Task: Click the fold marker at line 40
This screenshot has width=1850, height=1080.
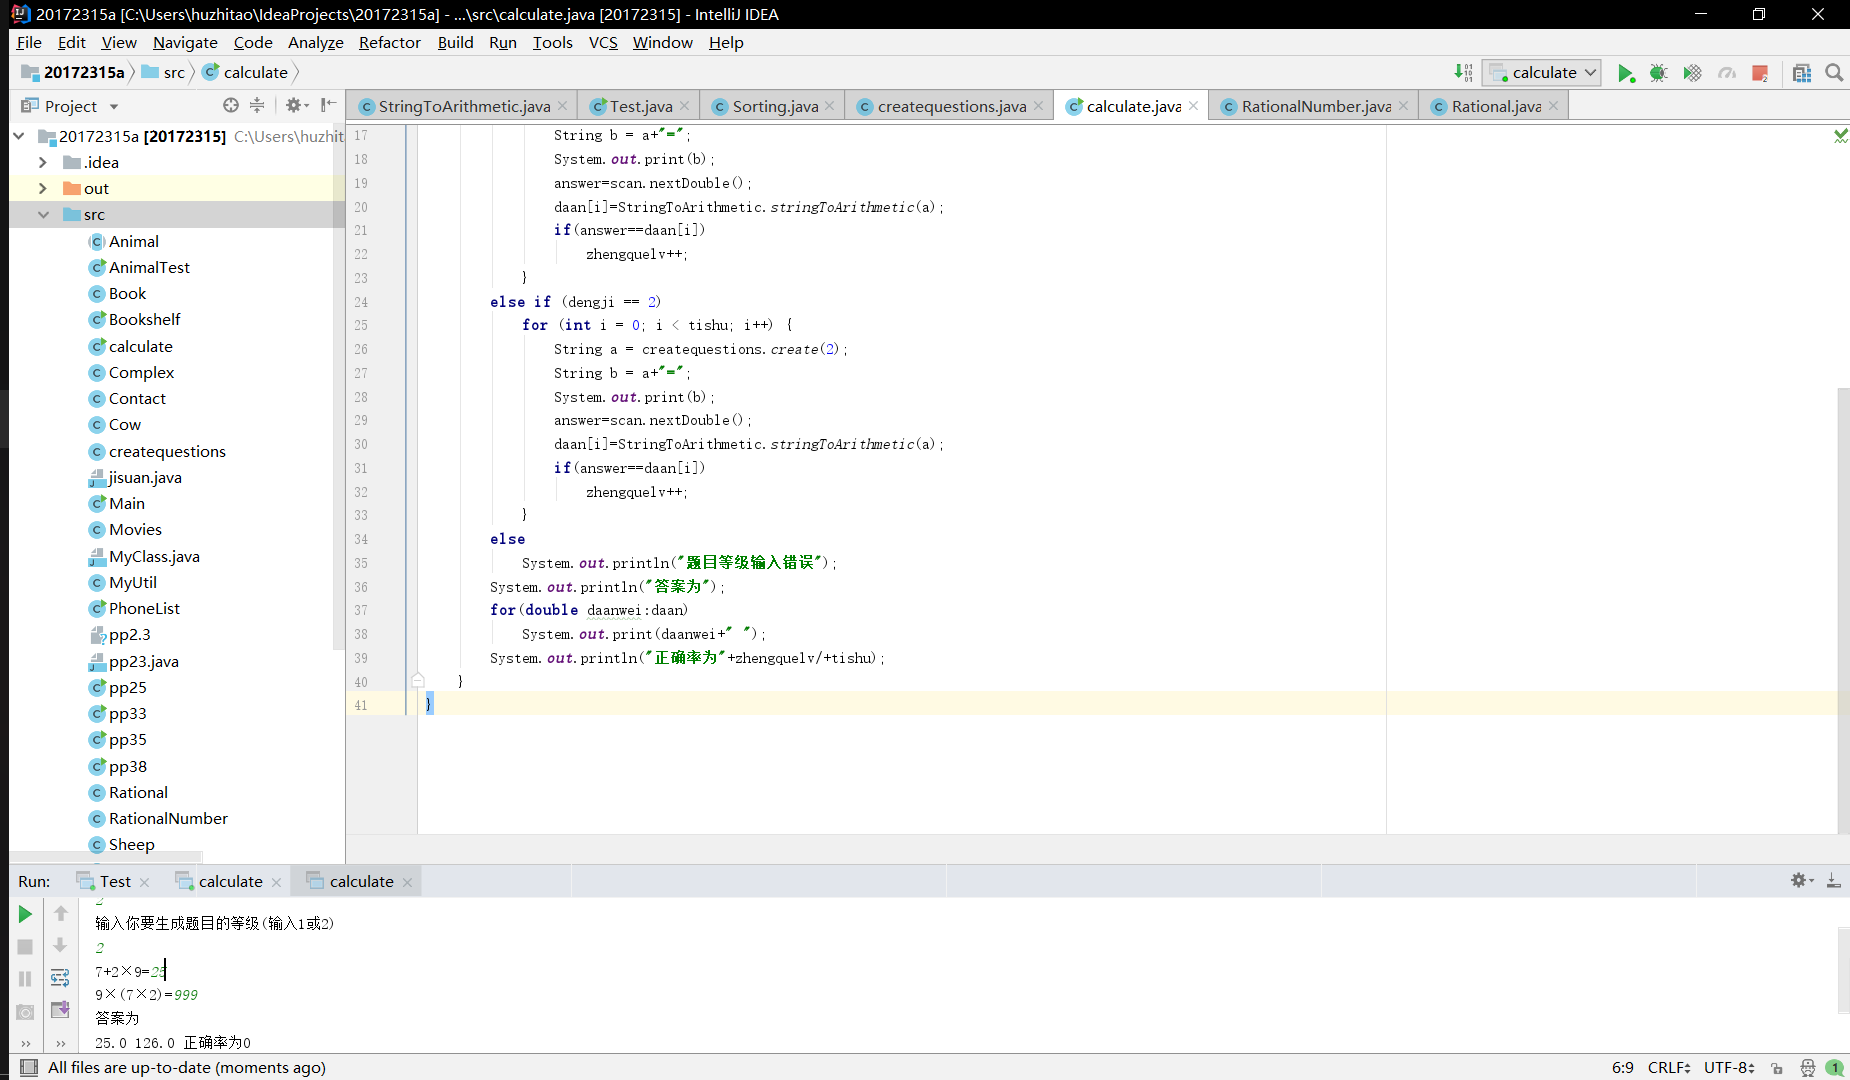Action: (418, 681)
